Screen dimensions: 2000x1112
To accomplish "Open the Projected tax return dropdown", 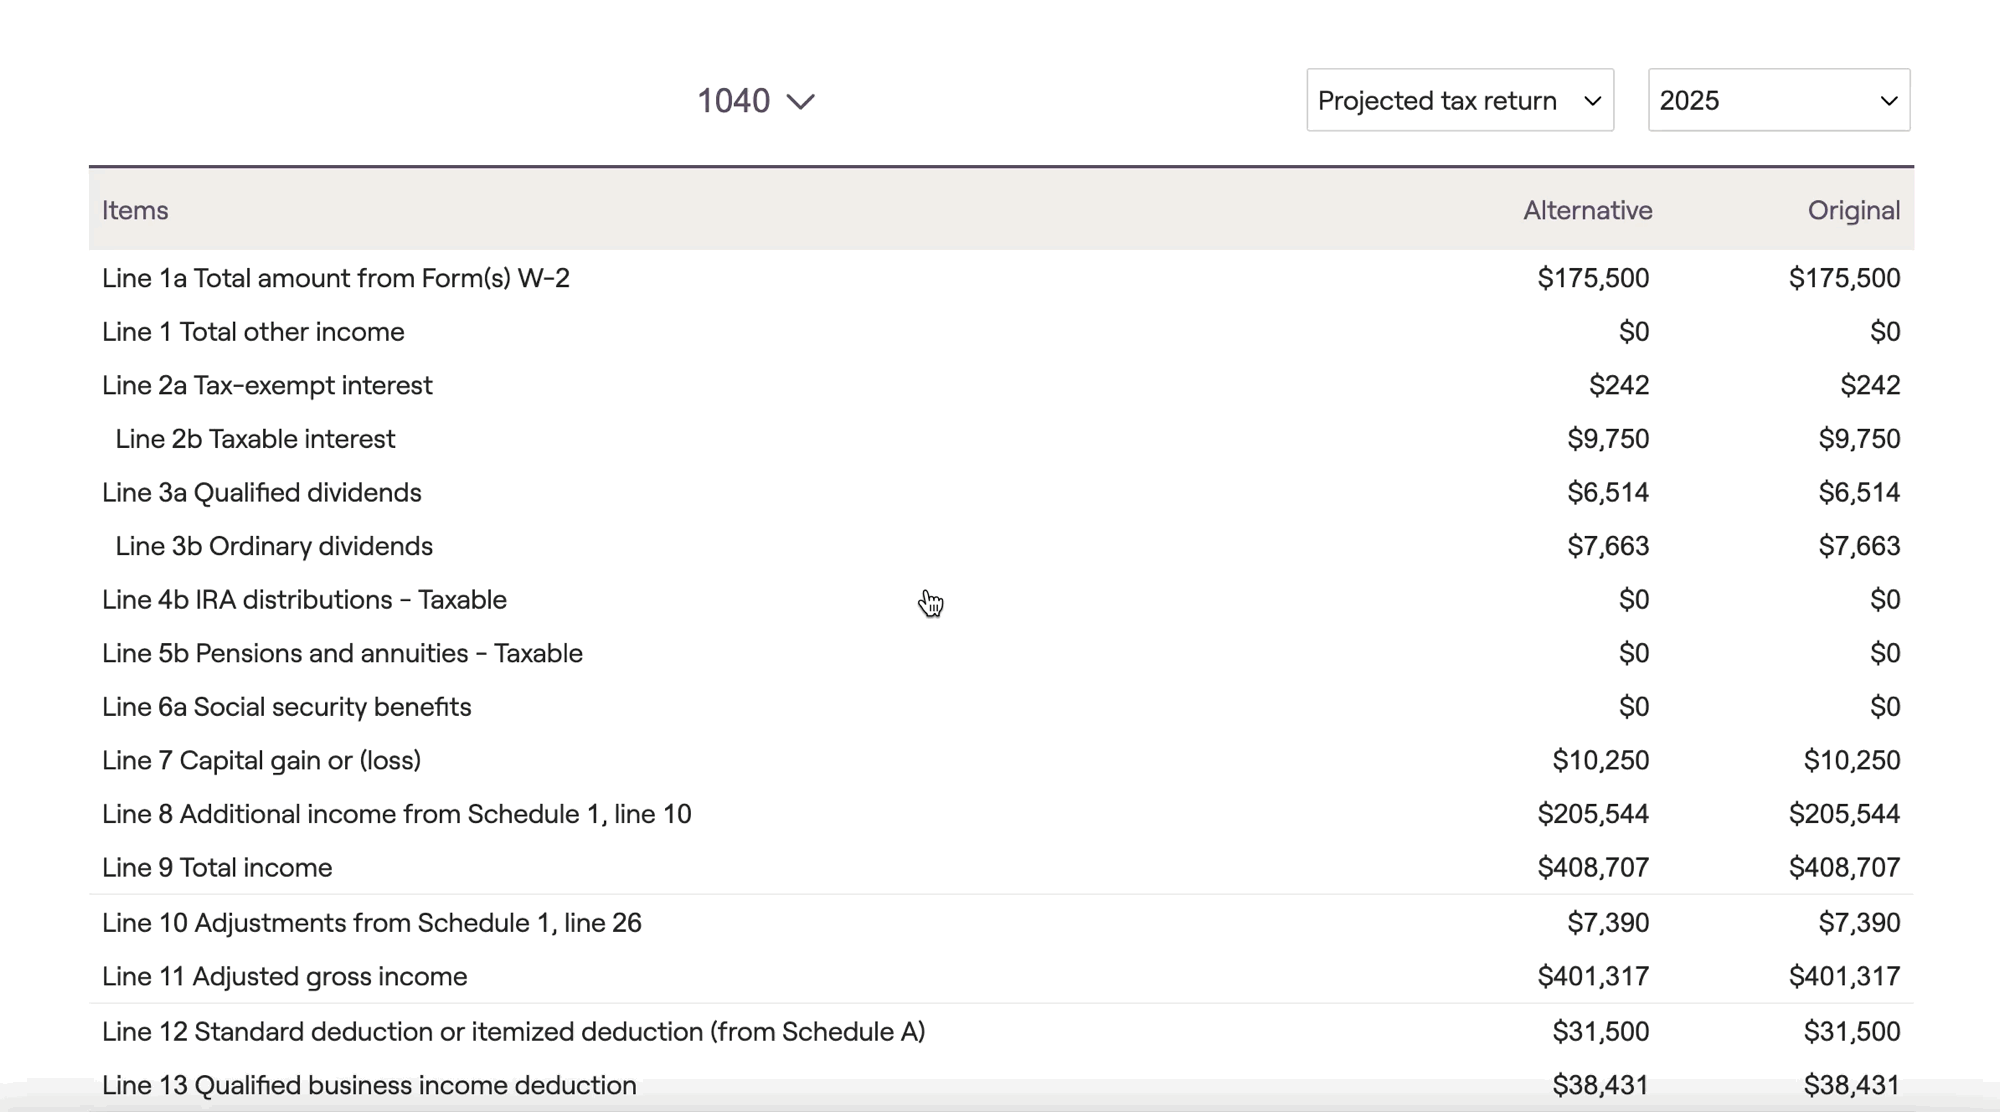I will click(1459, 100).
